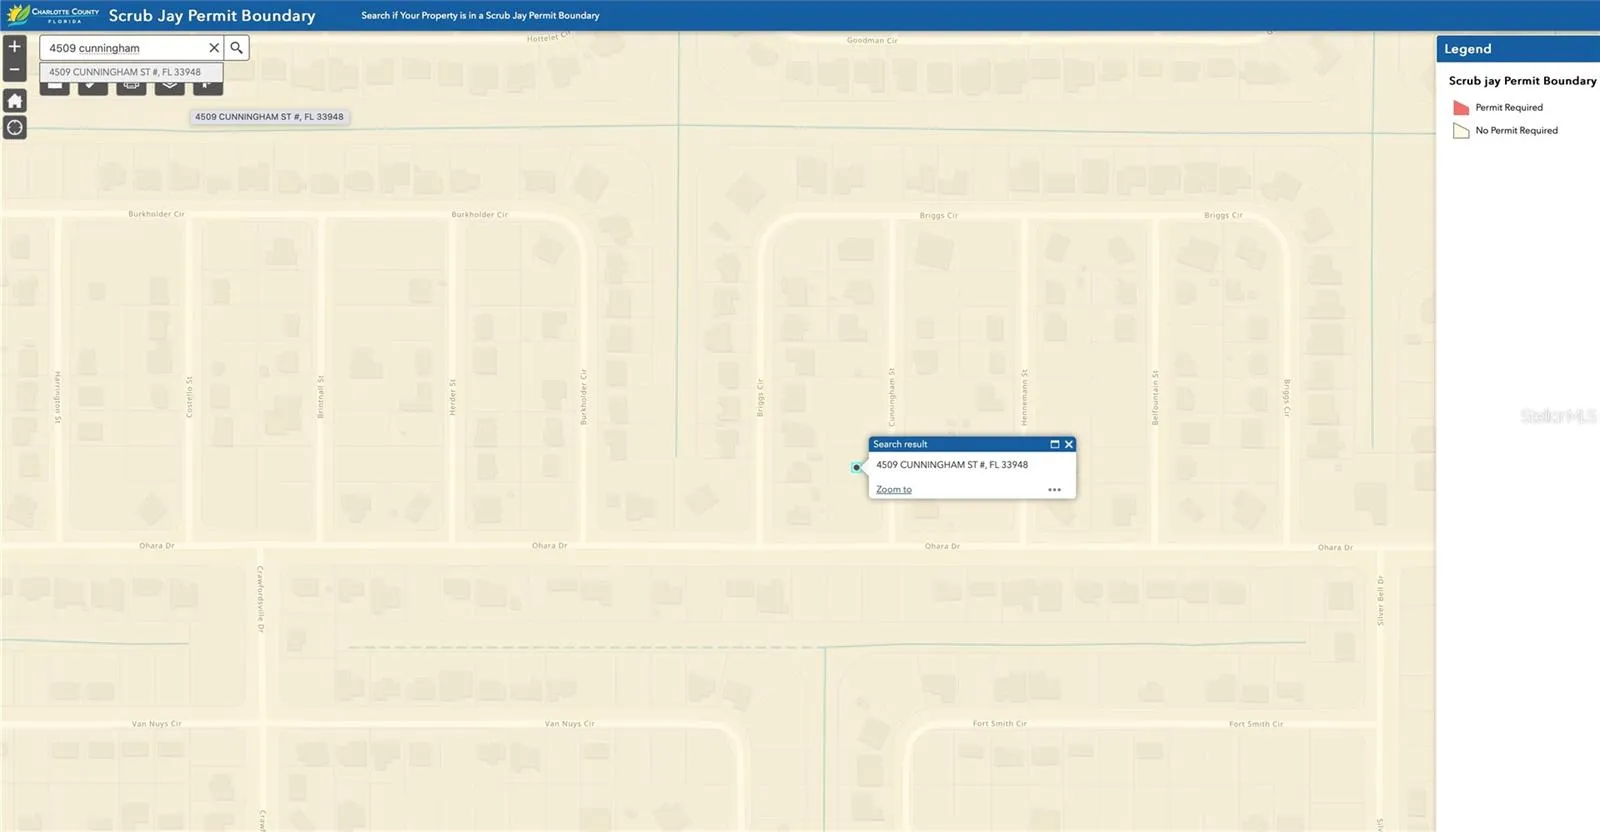Click the zoom in plus button
Viewport: 1600px width, 832px height.
point(14,47)
